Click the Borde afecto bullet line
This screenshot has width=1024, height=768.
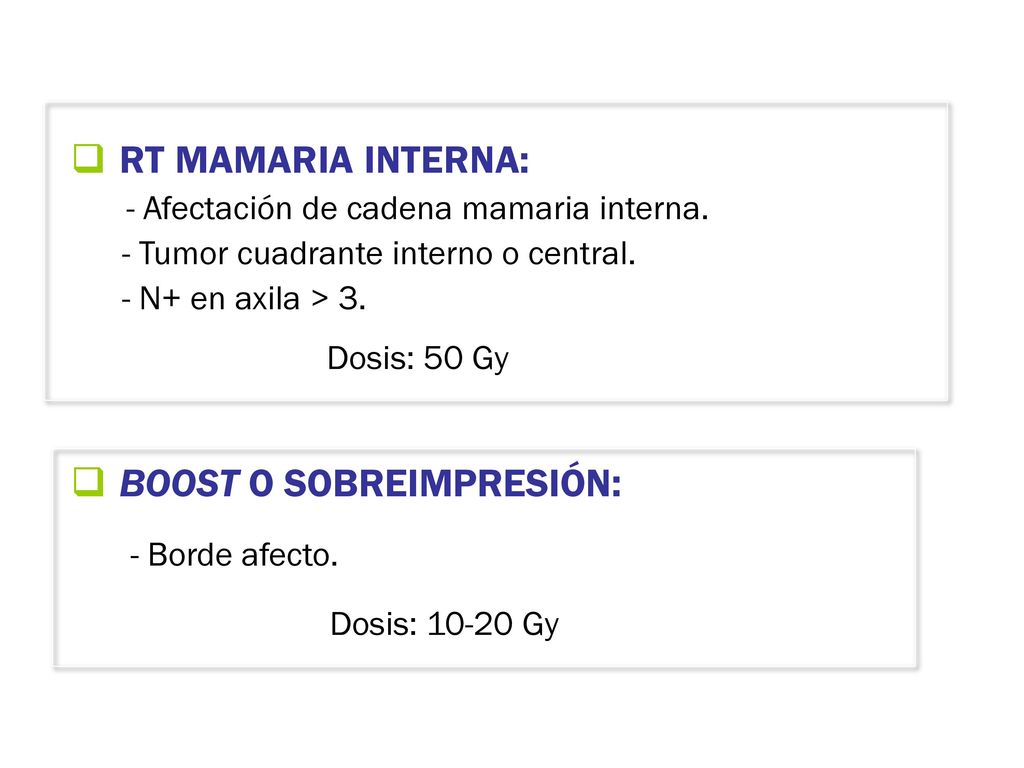(x=234, y=556)
